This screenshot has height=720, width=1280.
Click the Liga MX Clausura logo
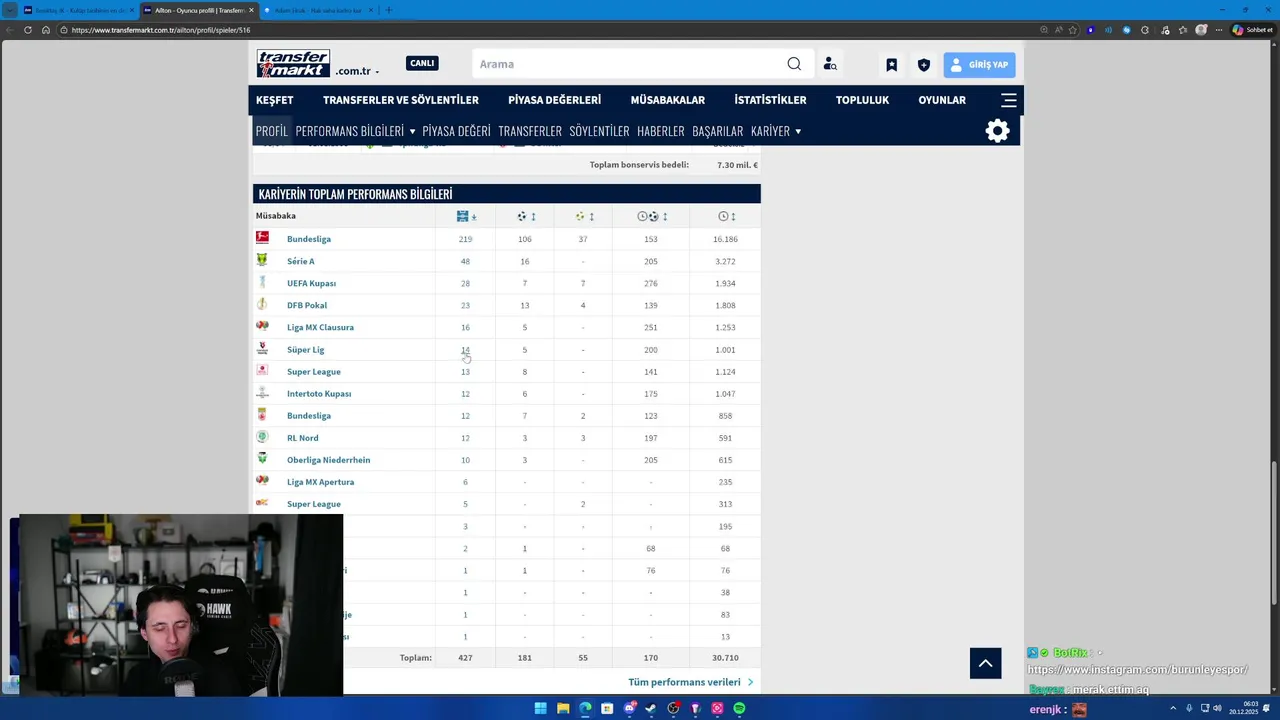click(262, 326)
